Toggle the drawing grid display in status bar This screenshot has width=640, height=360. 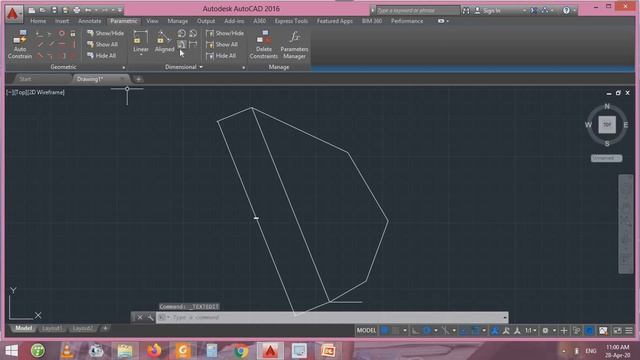pos(384,330)
